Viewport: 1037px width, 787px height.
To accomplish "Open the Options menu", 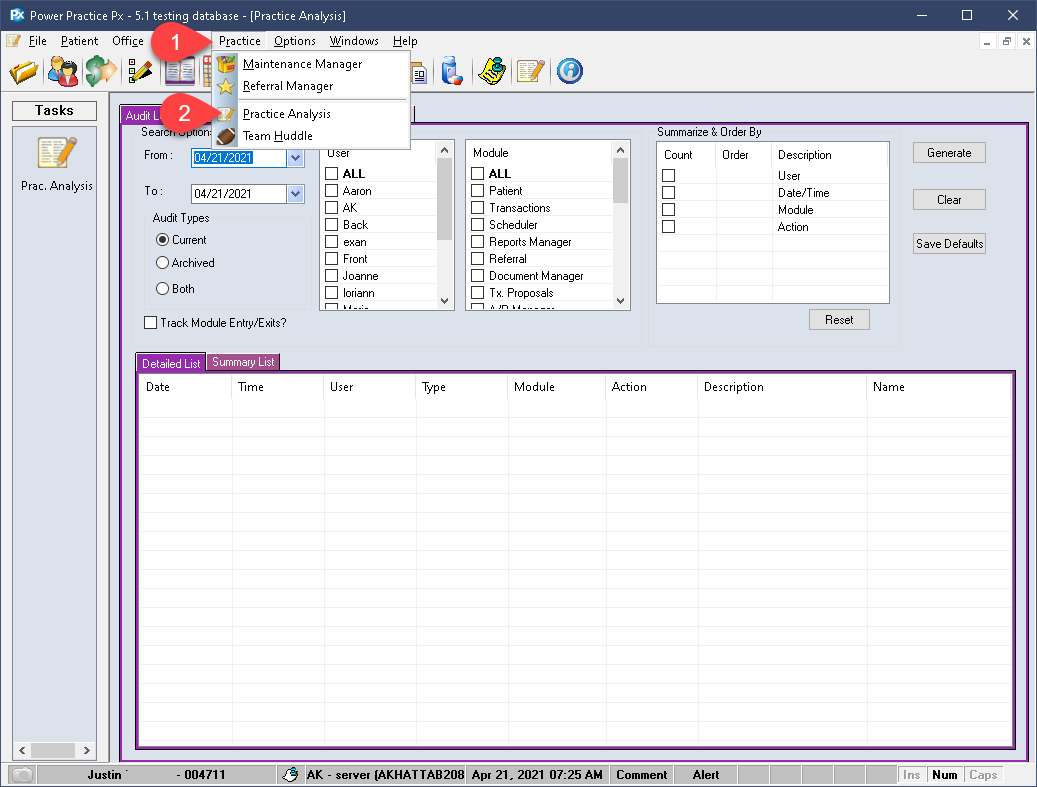I will coord(294,41).
